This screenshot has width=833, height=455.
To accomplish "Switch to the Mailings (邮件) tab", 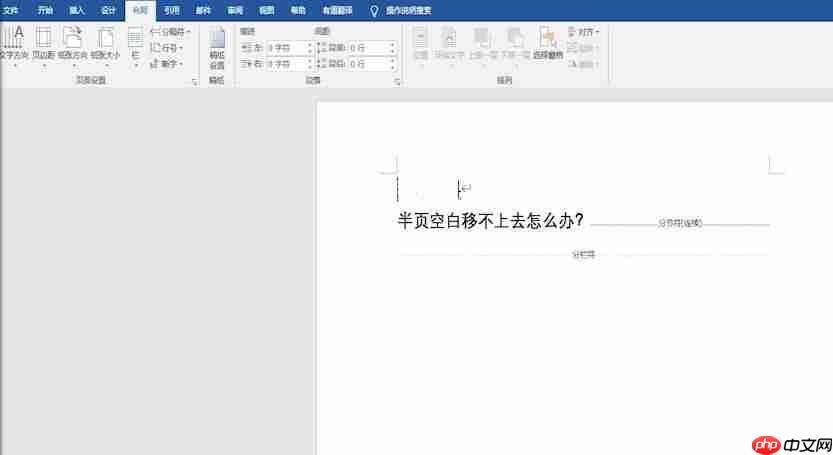I will [x=203, y=11].
